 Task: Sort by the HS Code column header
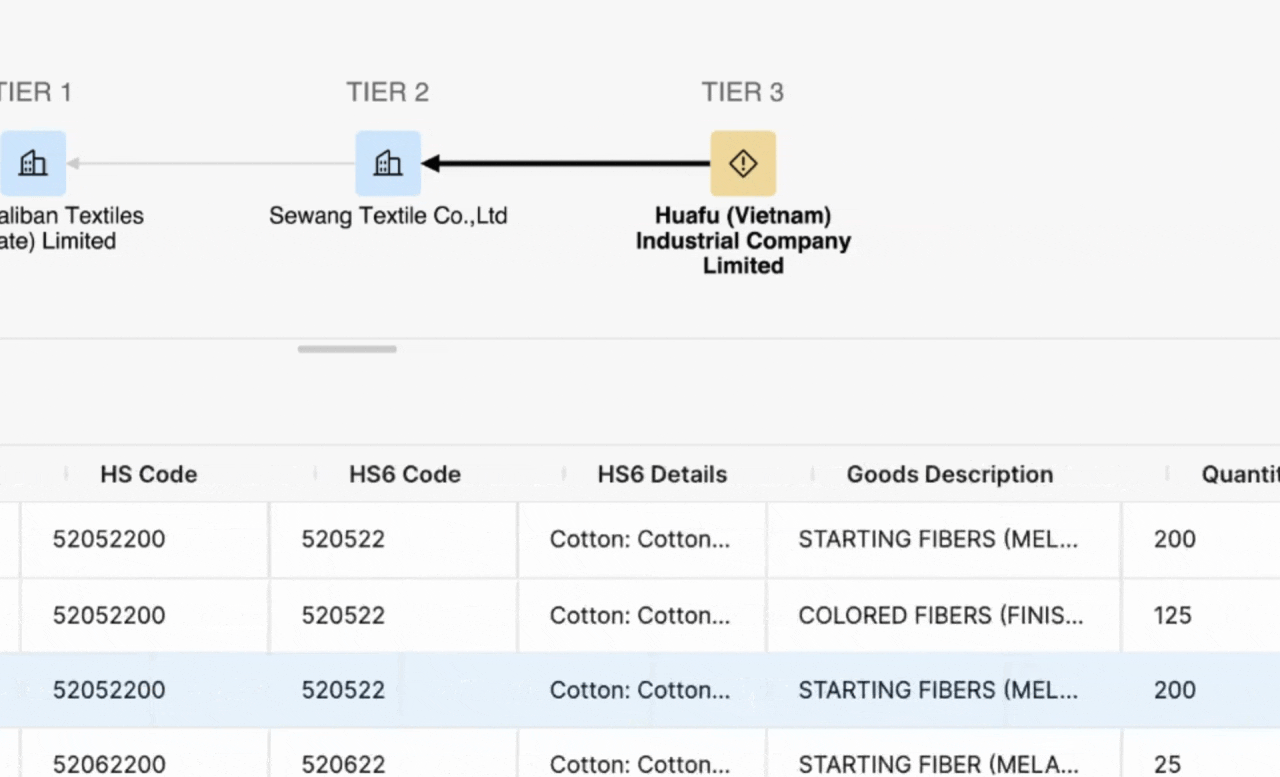(x=148, y=474)
